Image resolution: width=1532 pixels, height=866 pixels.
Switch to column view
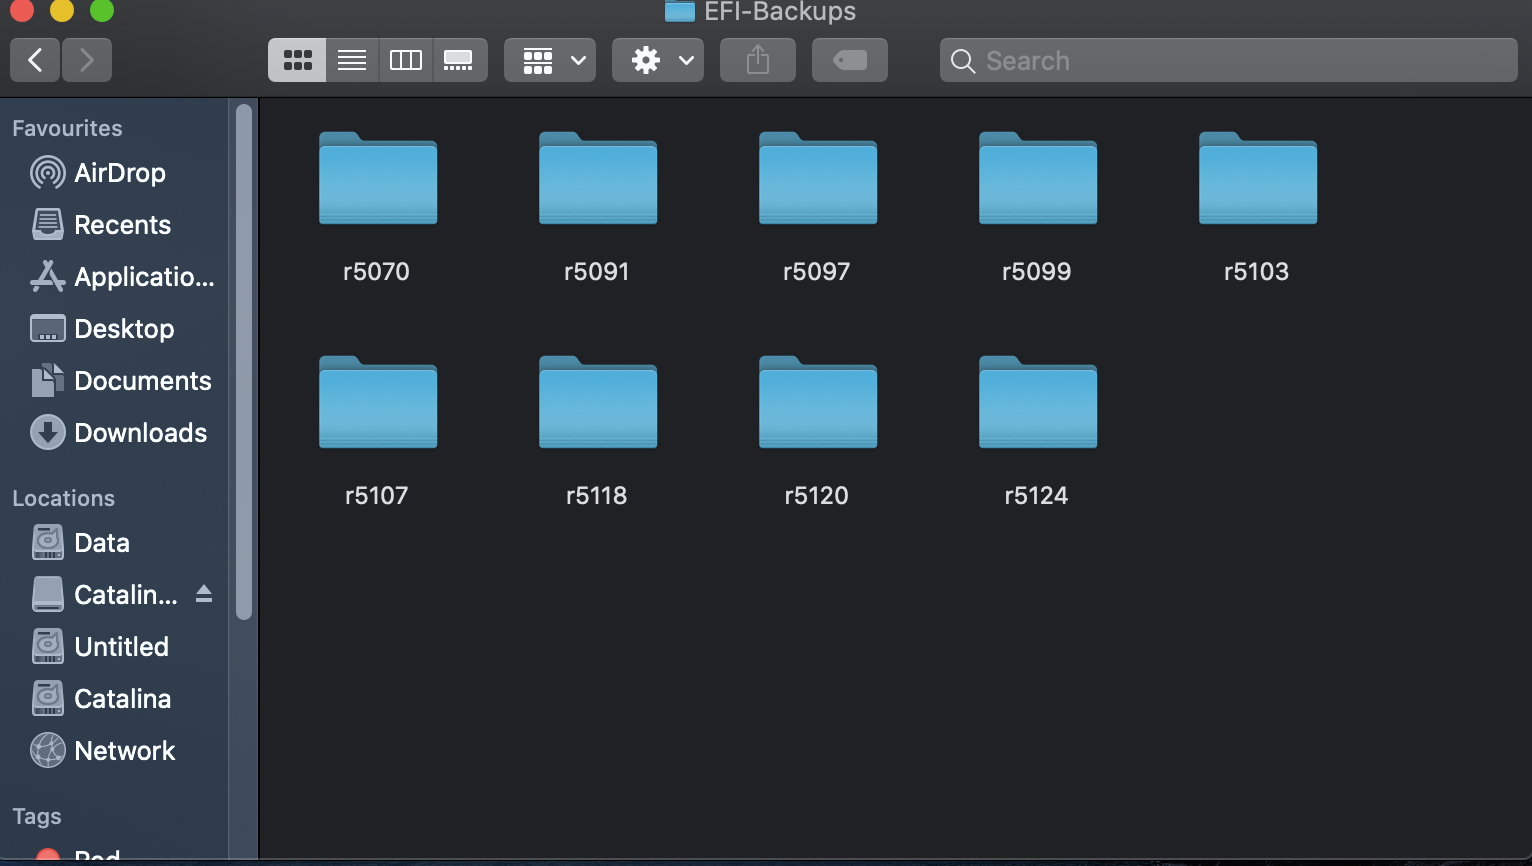[x=405, y=60]
